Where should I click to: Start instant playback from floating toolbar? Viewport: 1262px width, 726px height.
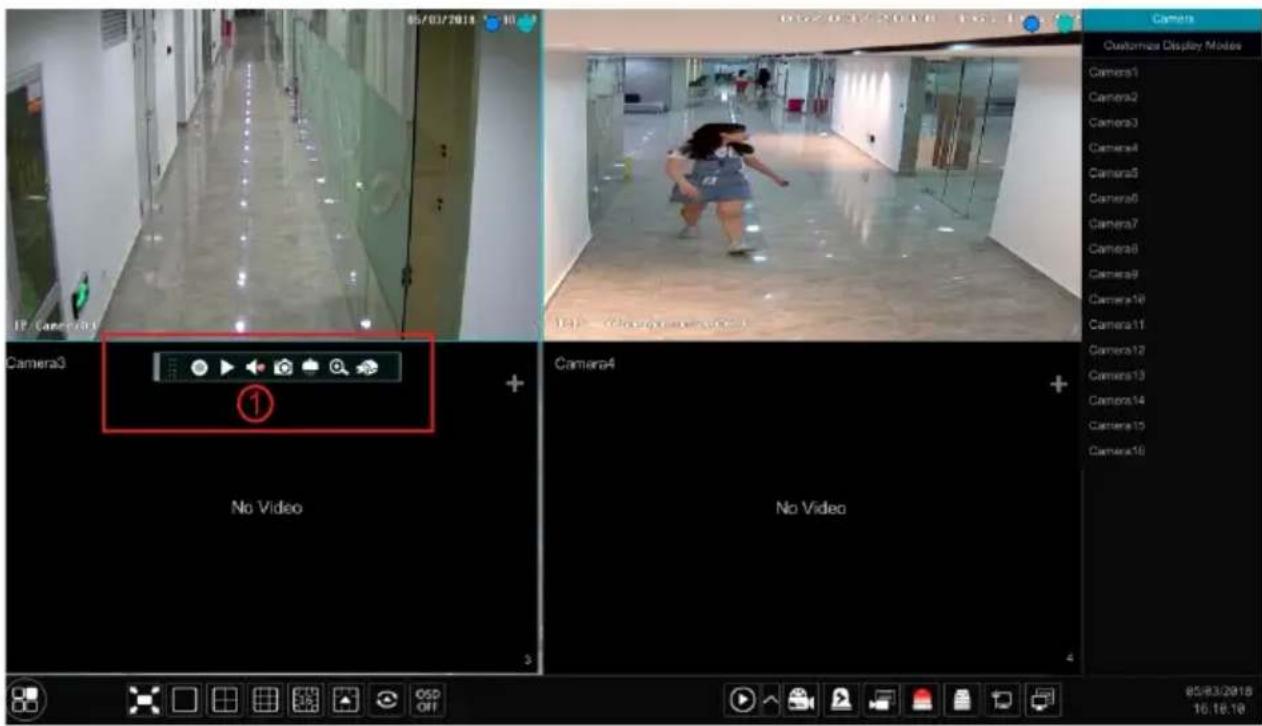point(229,367)
